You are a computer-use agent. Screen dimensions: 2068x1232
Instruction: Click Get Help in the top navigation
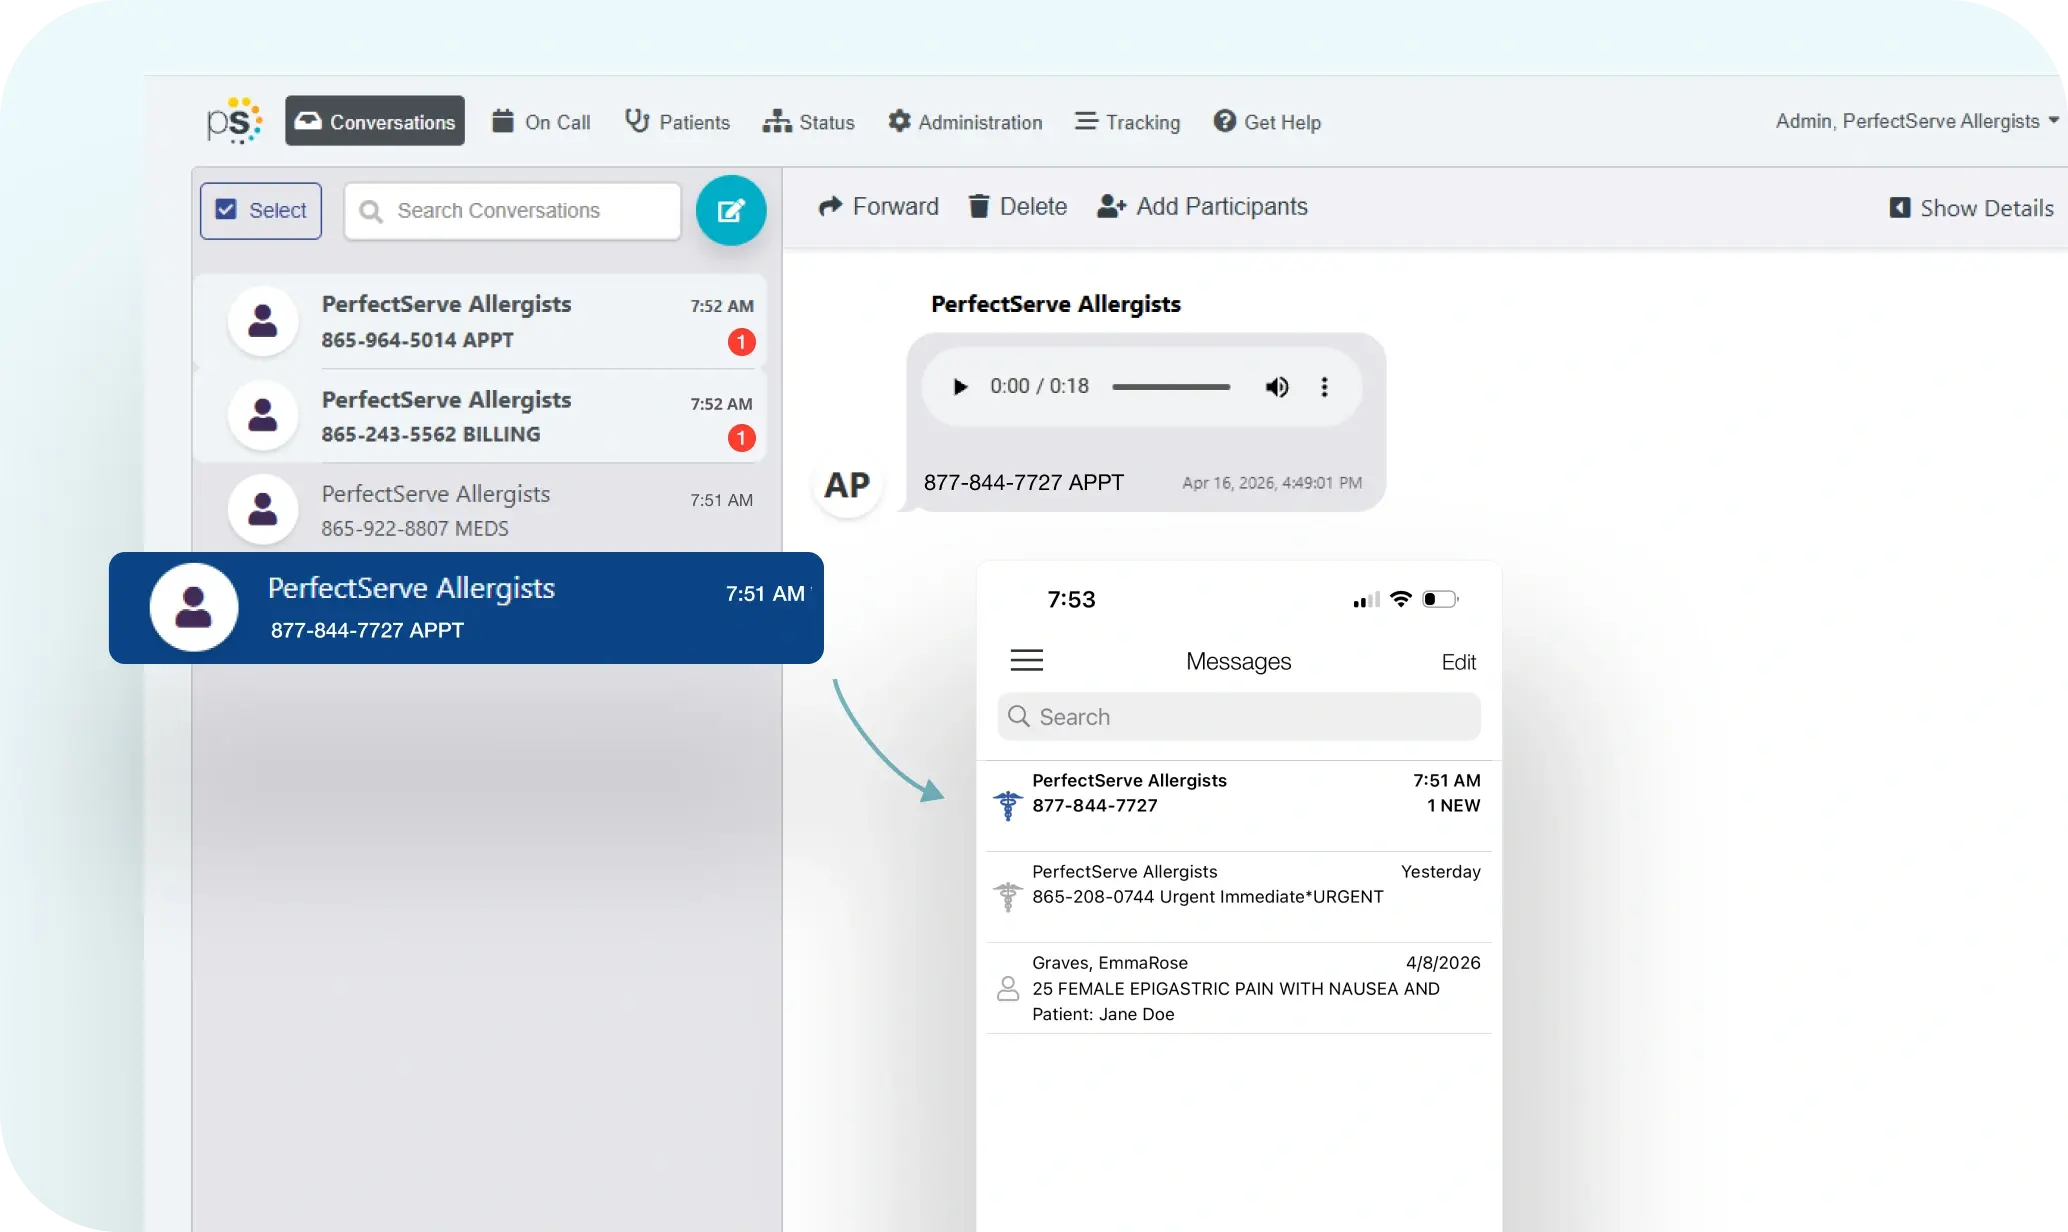[x=1267, y=122]
